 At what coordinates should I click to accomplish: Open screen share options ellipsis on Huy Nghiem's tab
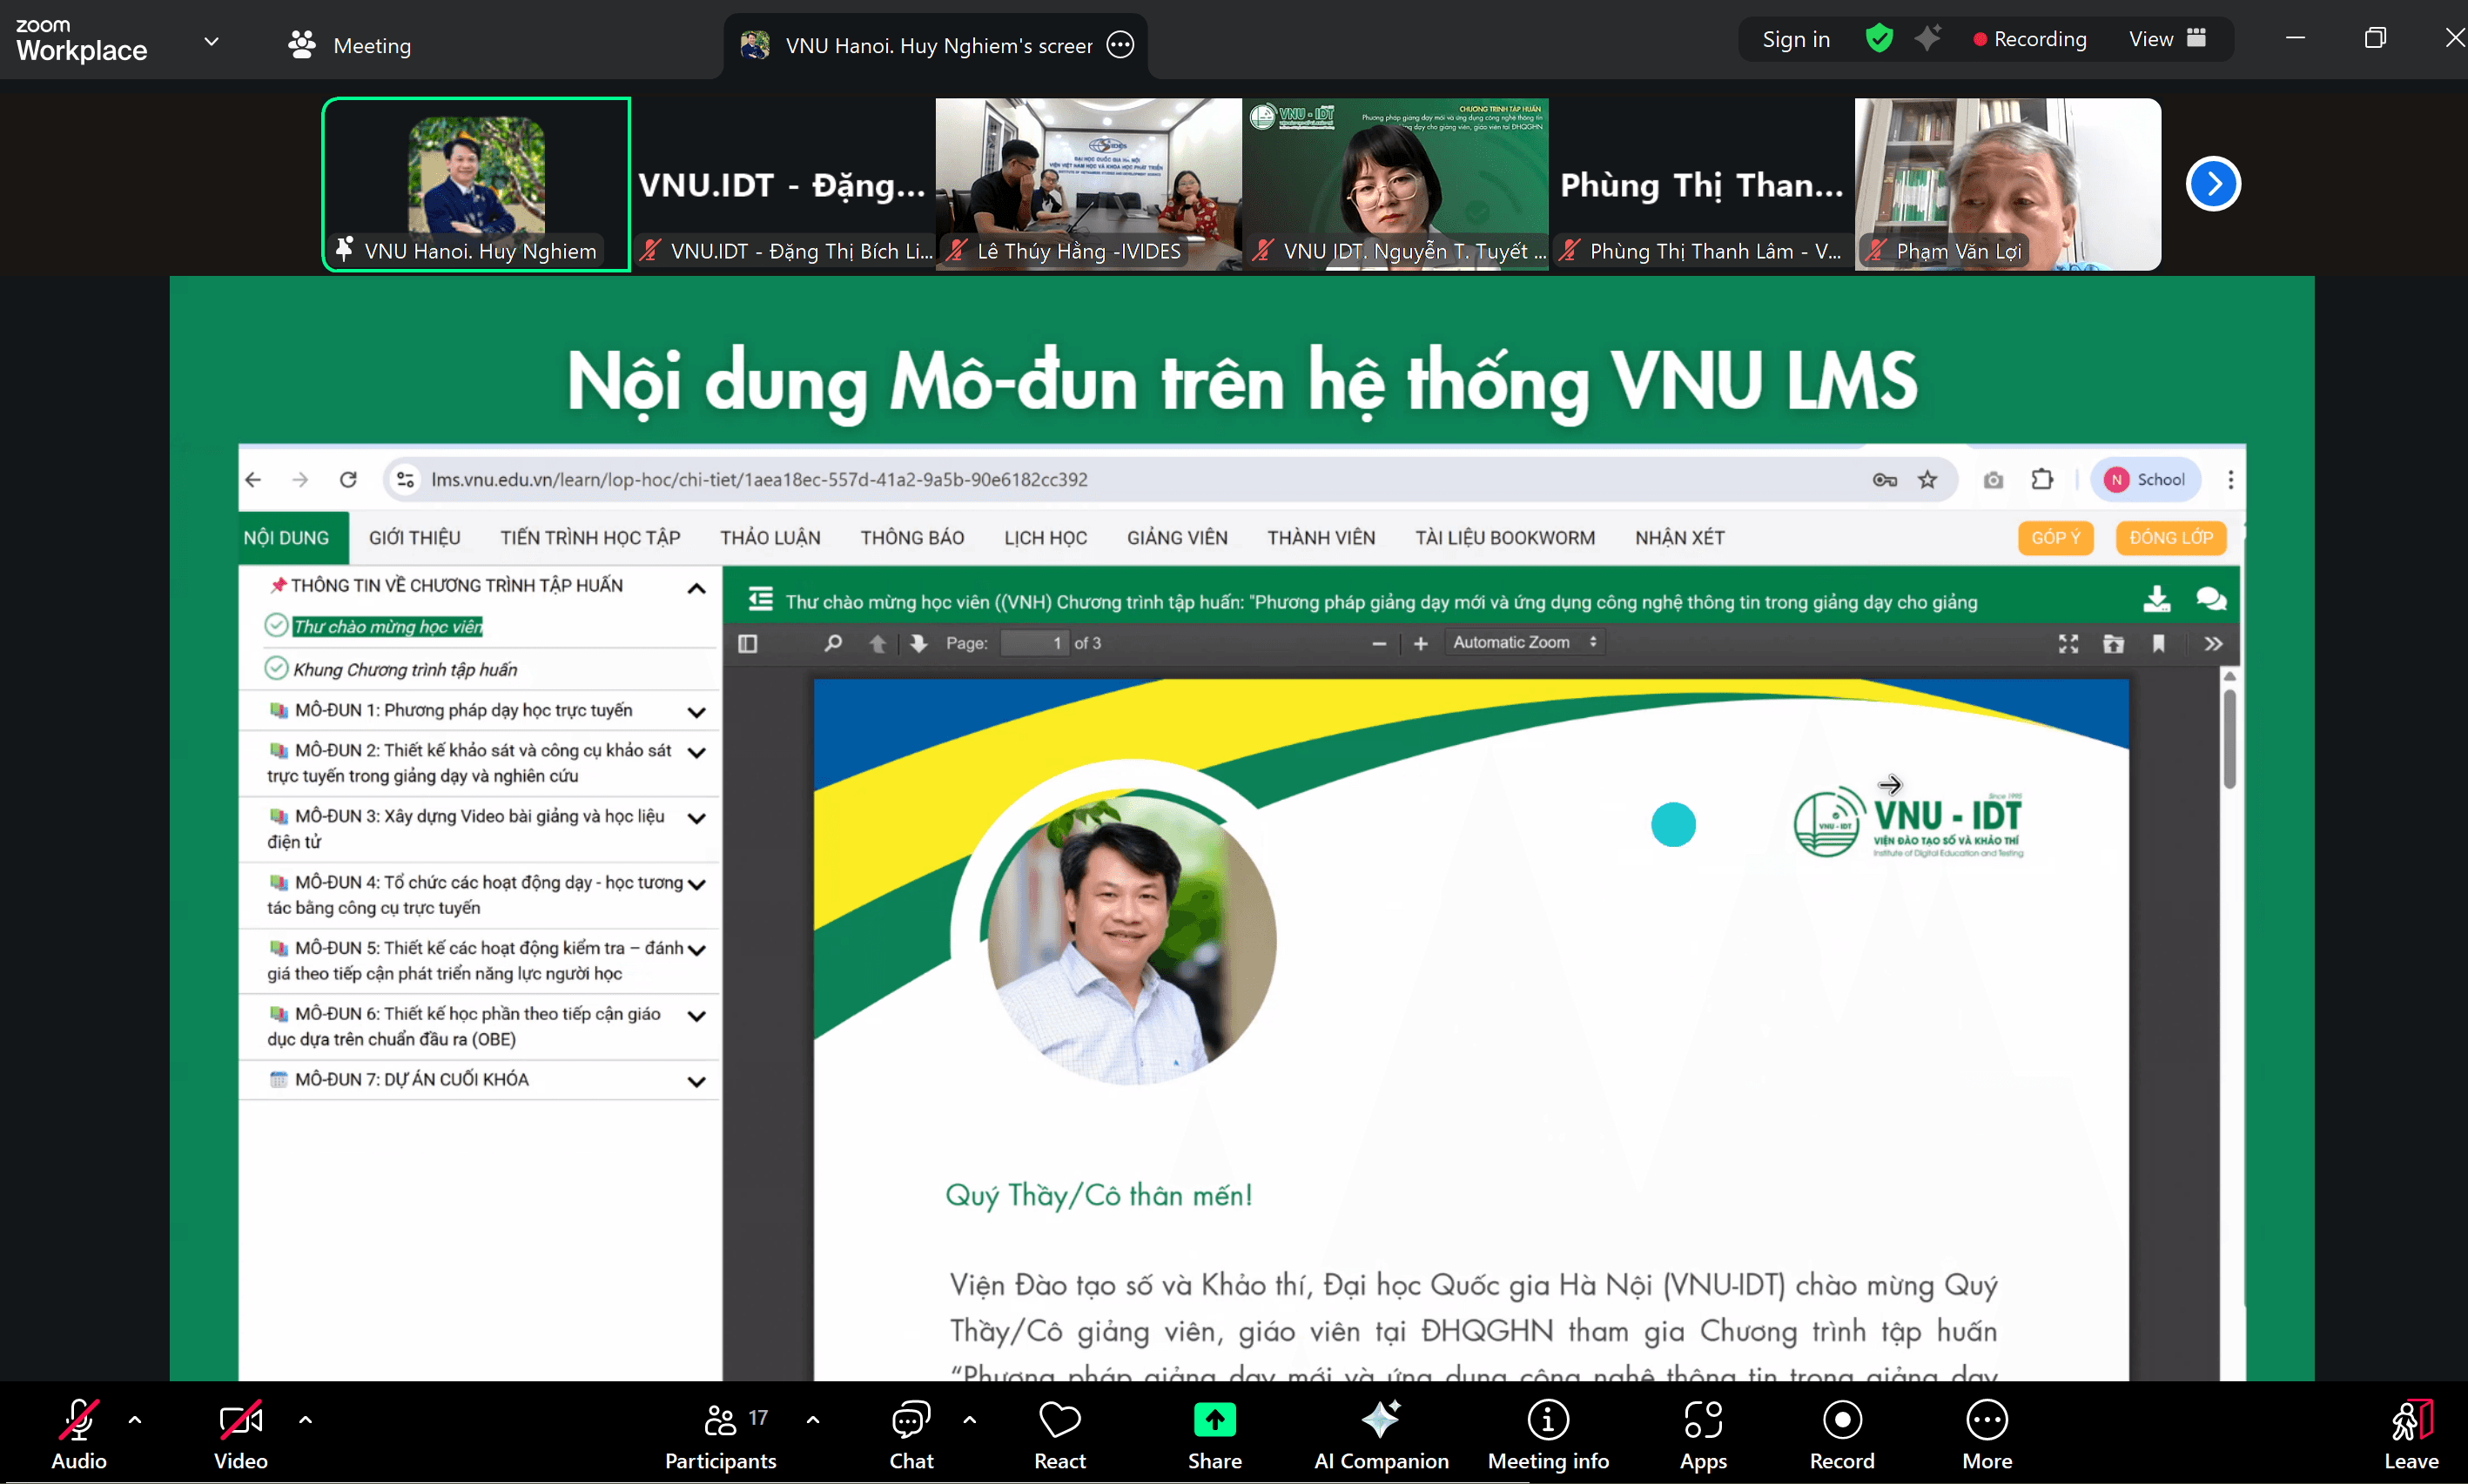pos(1120,45)
